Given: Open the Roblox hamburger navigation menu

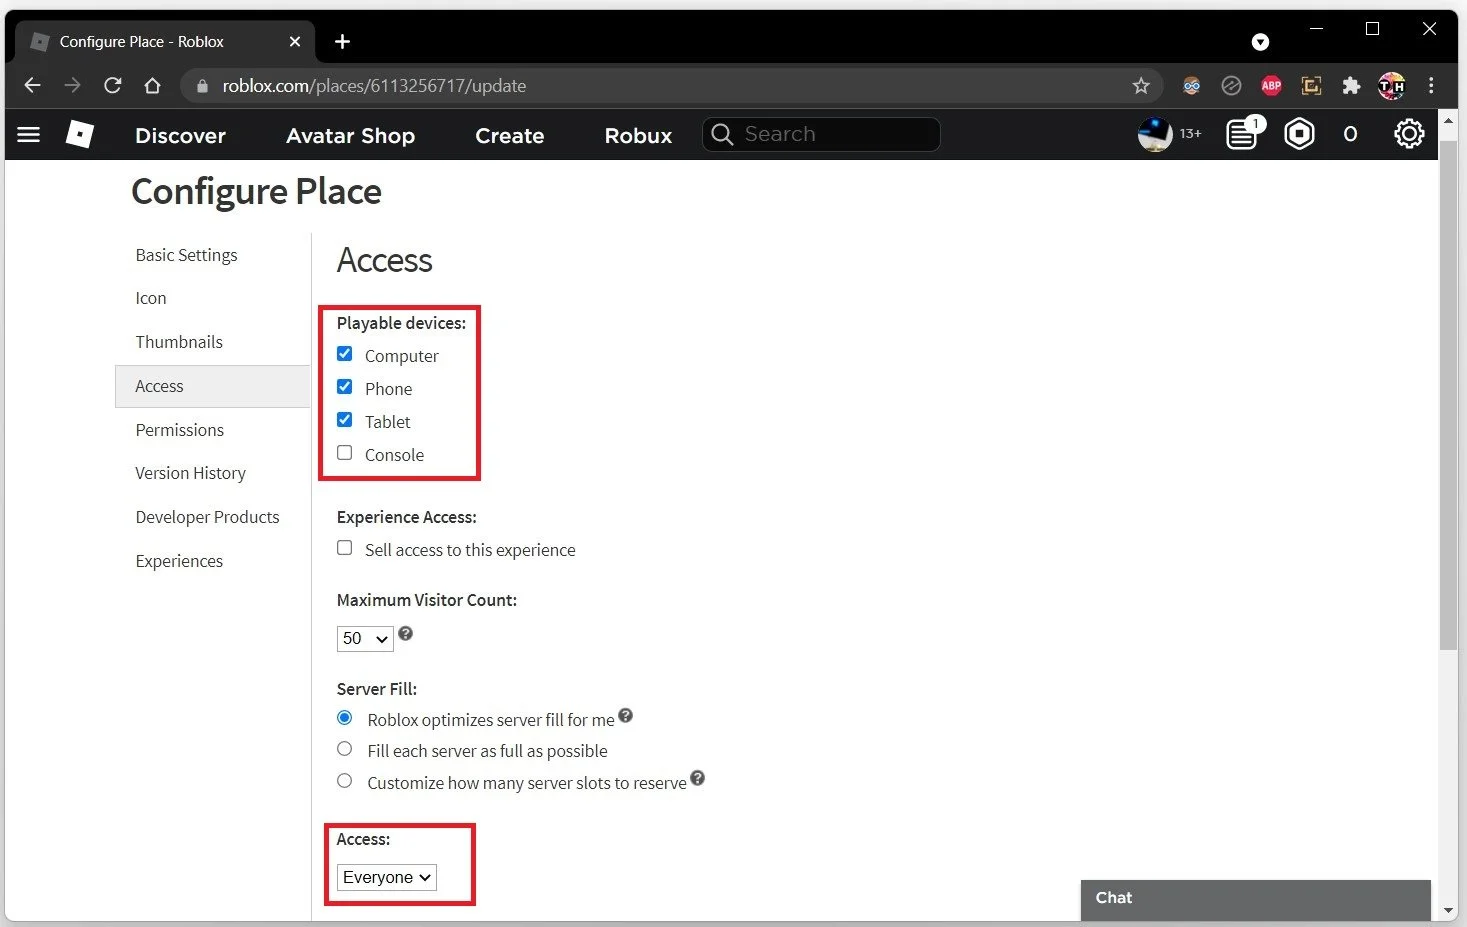Looking at the screenshot, I should [x=28, y=134].
